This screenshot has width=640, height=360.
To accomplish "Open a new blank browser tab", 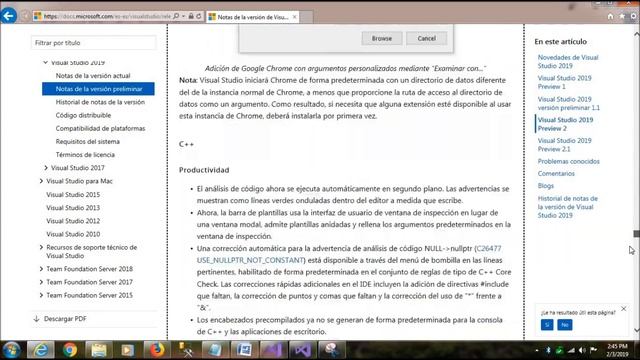I will tap(306, 17).
